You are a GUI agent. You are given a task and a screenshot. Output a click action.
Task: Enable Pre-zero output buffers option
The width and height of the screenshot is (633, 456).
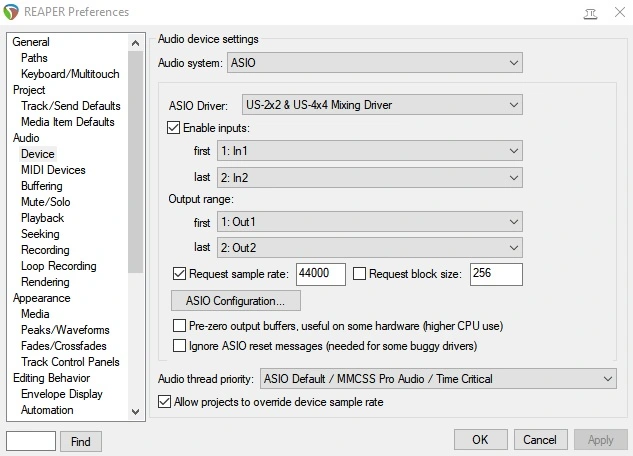180,326
